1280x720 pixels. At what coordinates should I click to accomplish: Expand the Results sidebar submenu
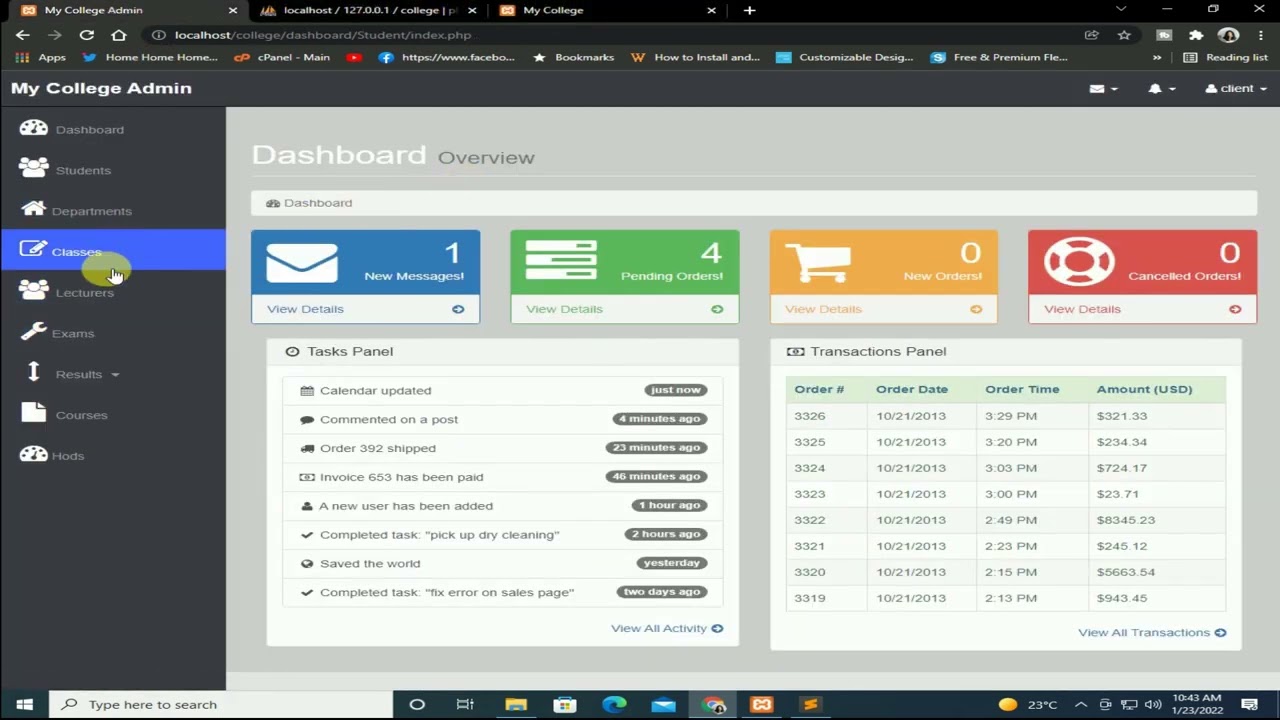[x=88, y=374]
